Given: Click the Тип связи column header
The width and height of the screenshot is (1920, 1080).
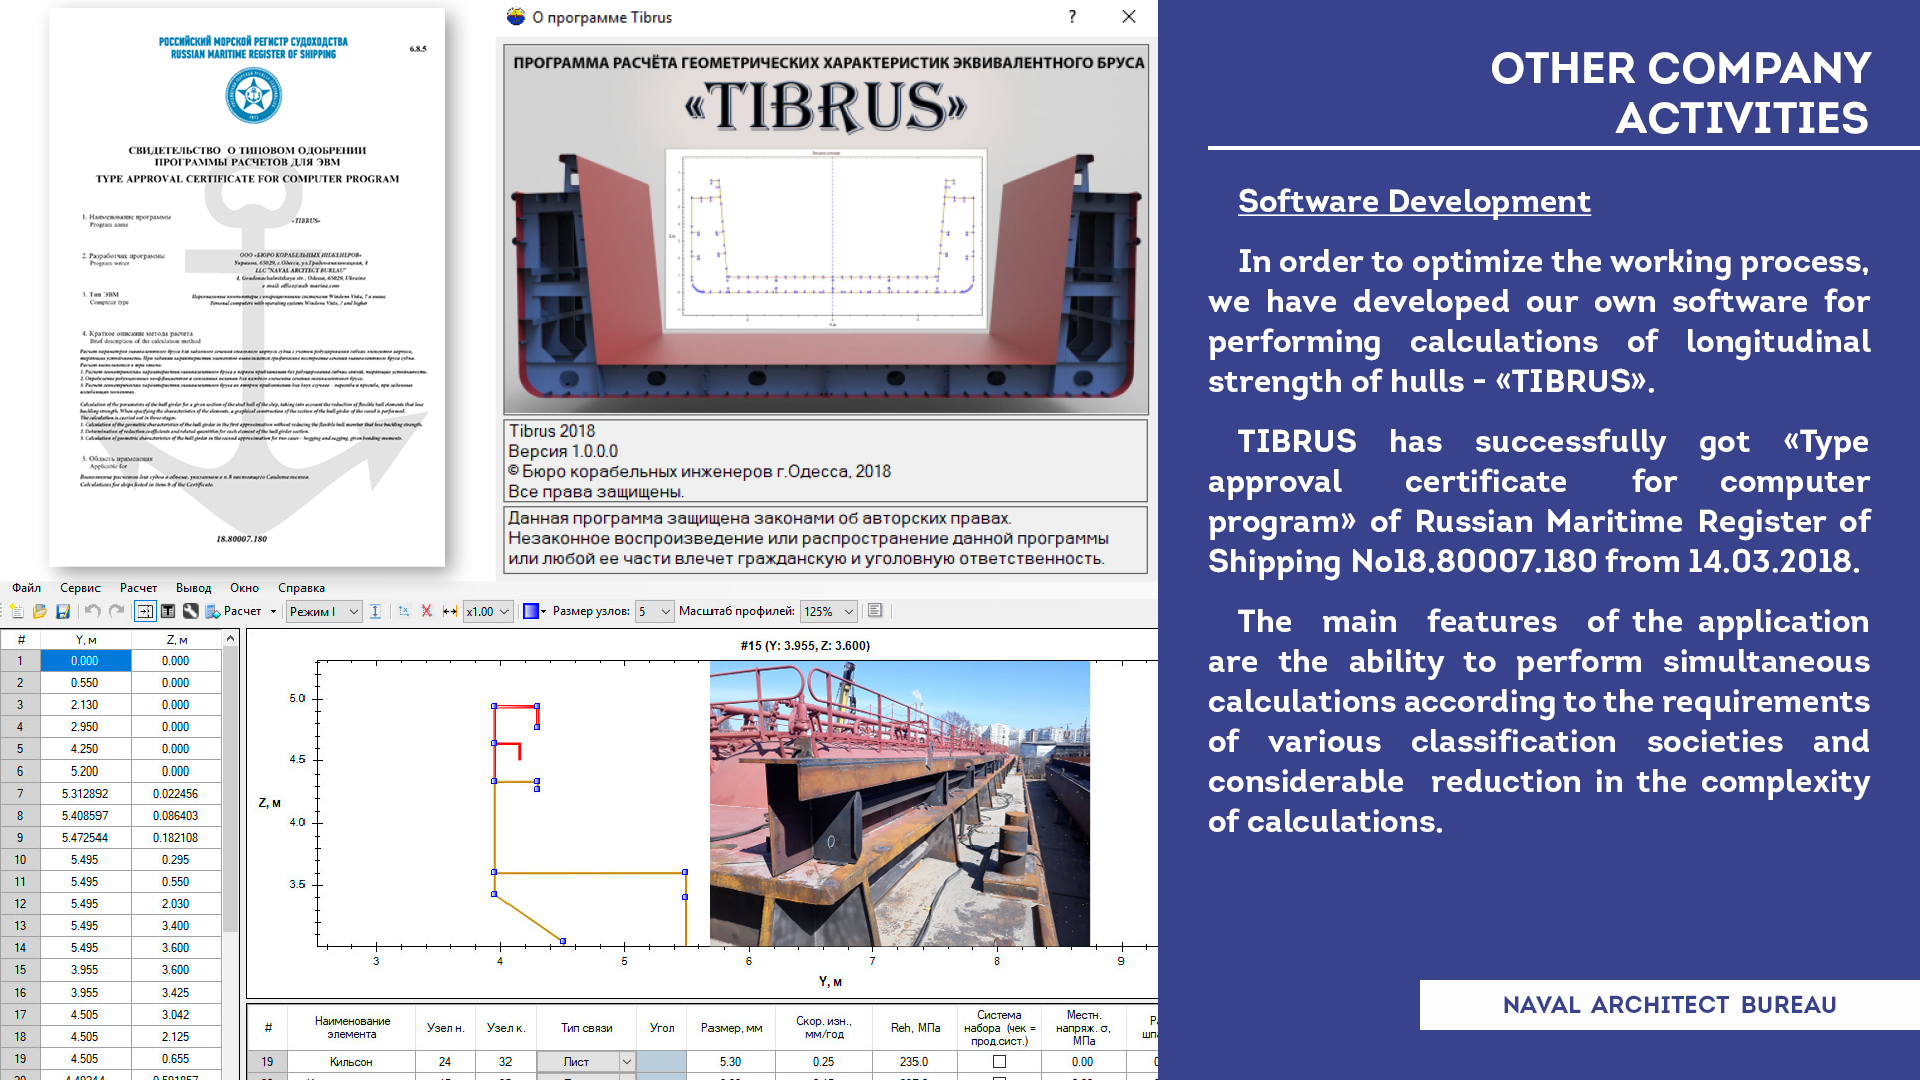Looking at the screenshot, I should pos(586,1028).
